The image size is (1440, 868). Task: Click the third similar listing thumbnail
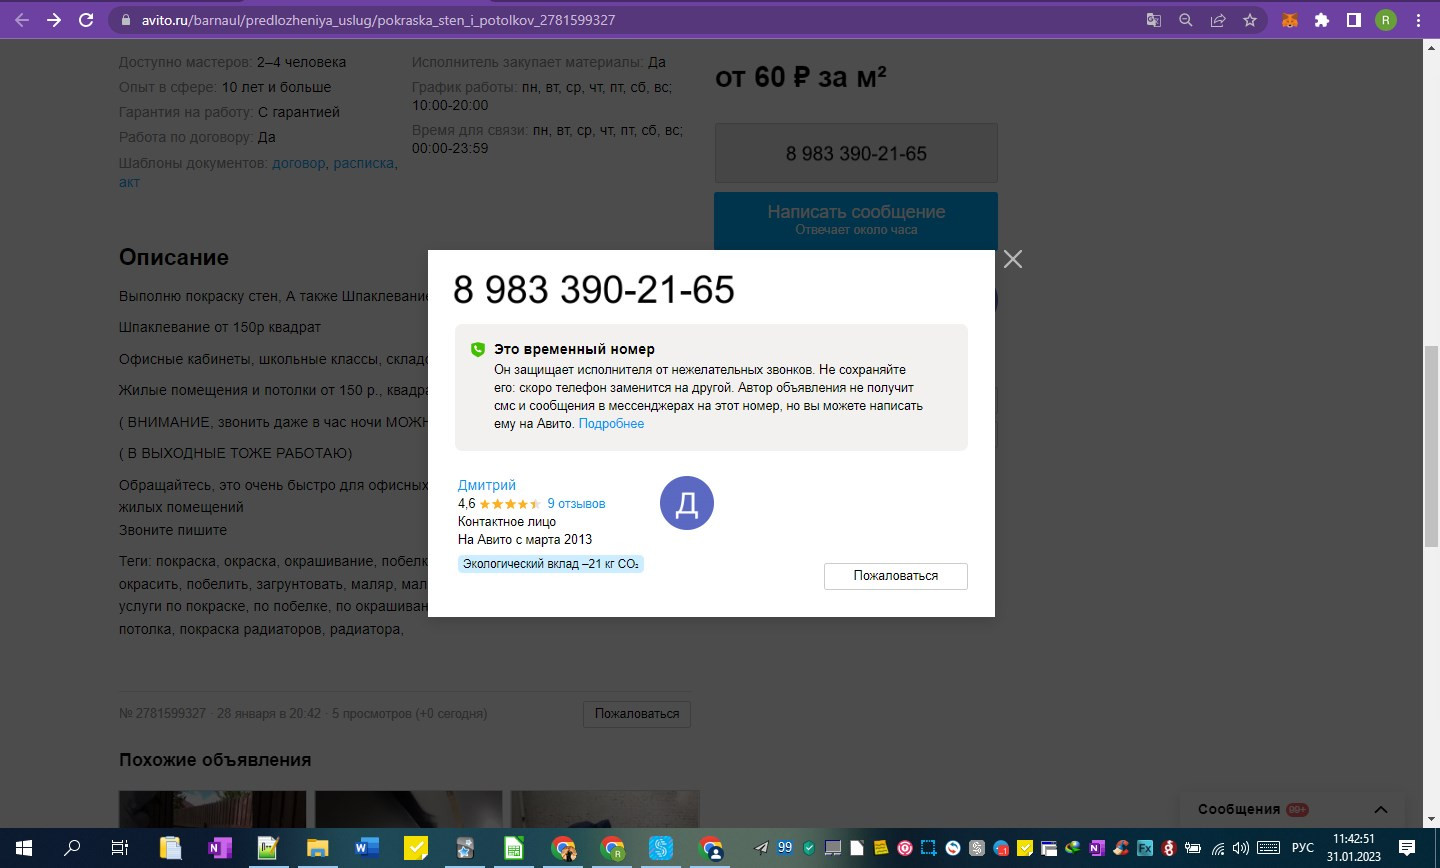(605, 809)
